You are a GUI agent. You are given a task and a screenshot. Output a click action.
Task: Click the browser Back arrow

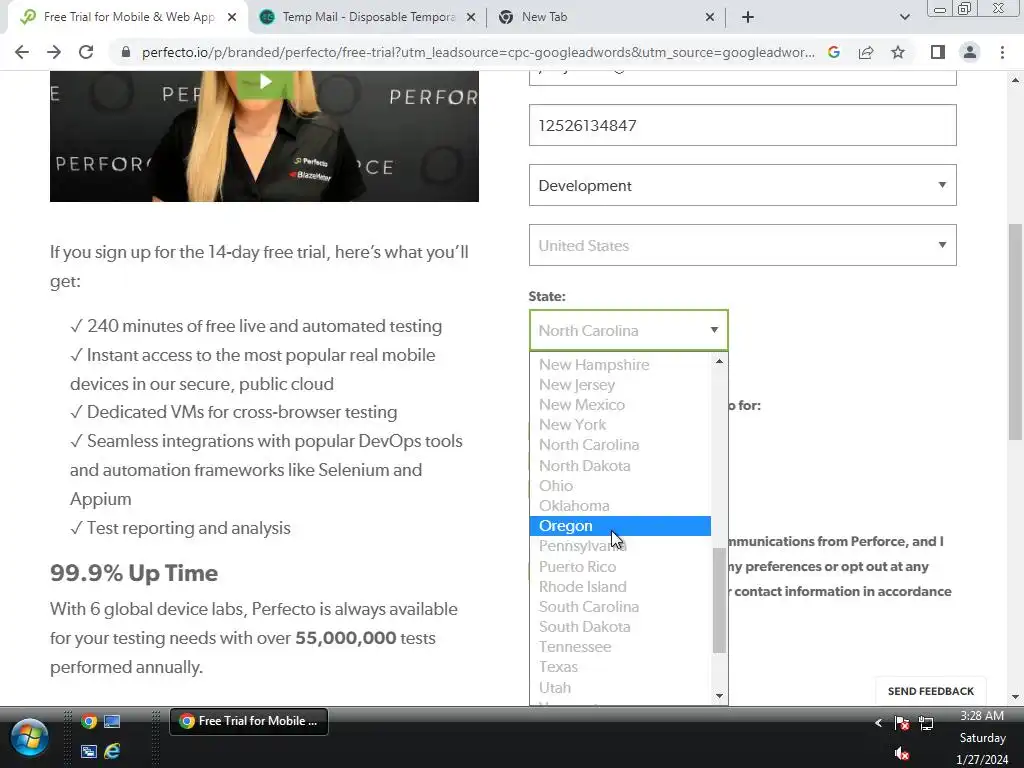[22, 52]
